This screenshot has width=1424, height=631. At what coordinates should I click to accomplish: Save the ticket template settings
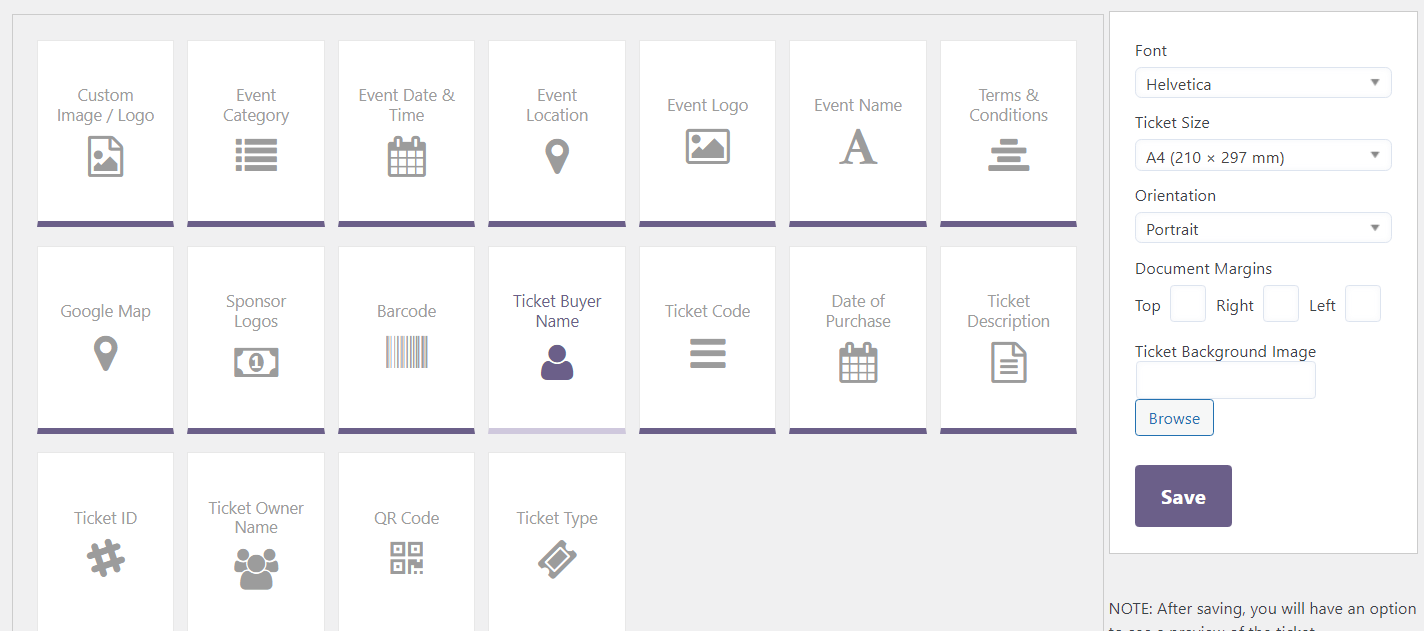[x=1183, y=496]
